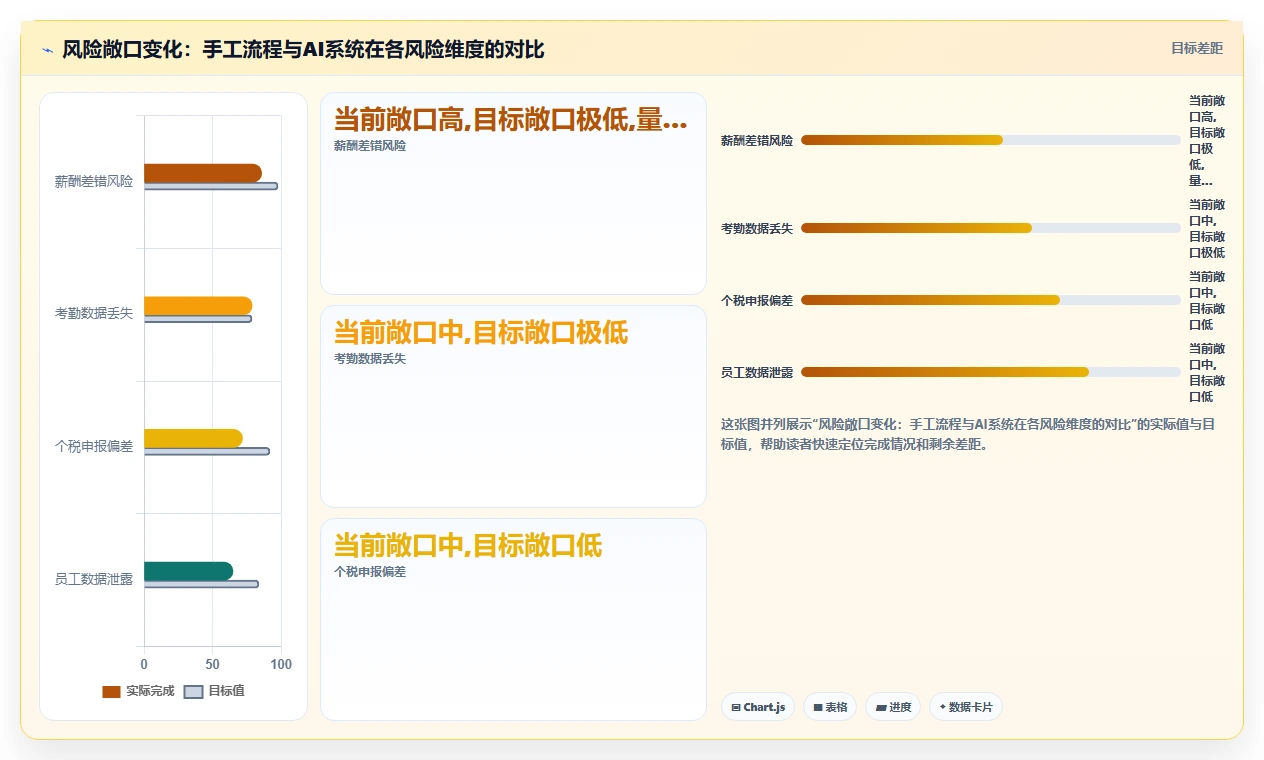1264x760 pixels.
Task: Open the 当前敞口高,目标敞口极低 data card
Action: coord(513,193)
